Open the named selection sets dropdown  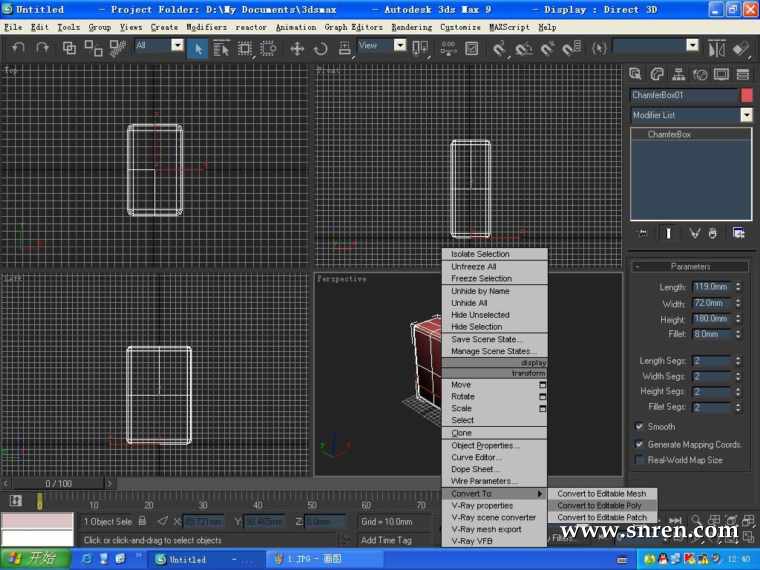coord(693,46)
